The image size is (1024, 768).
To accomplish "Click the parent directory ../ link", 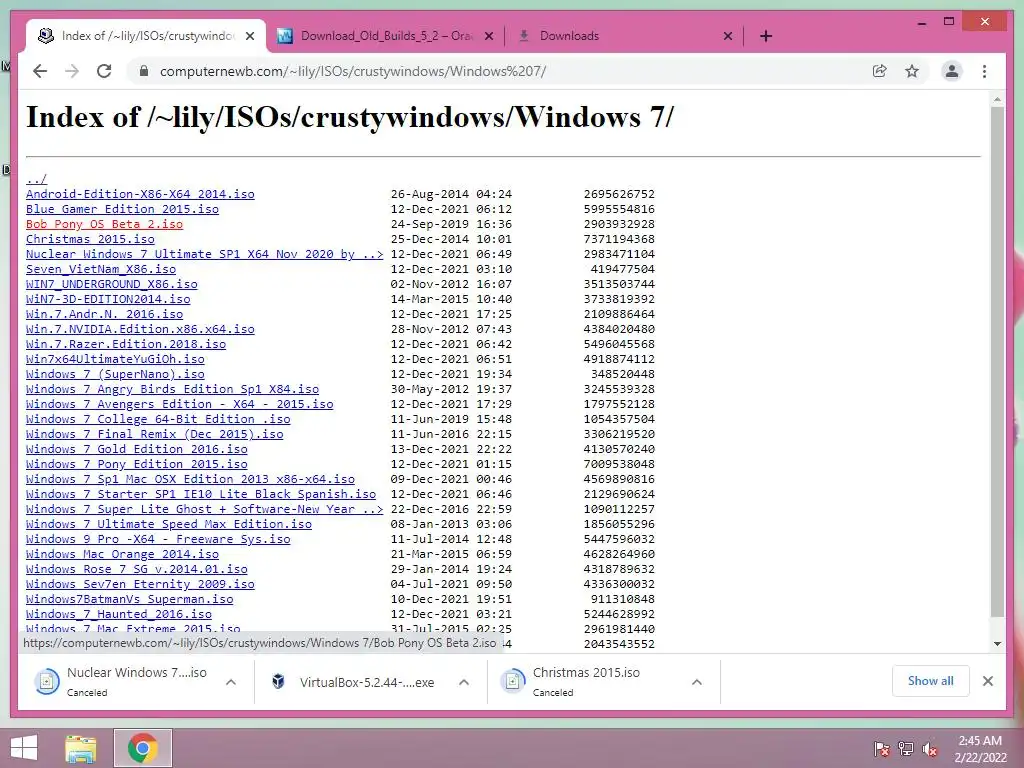I will point(37,179).
